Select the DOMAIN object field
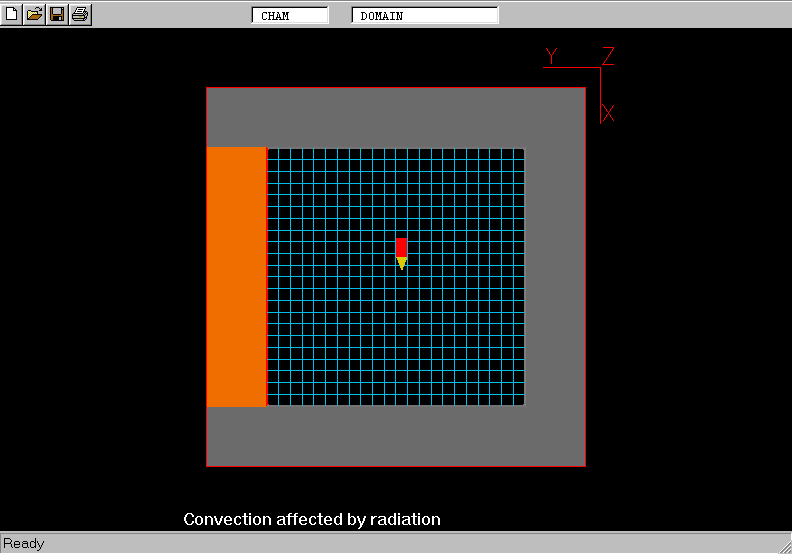 424,15
